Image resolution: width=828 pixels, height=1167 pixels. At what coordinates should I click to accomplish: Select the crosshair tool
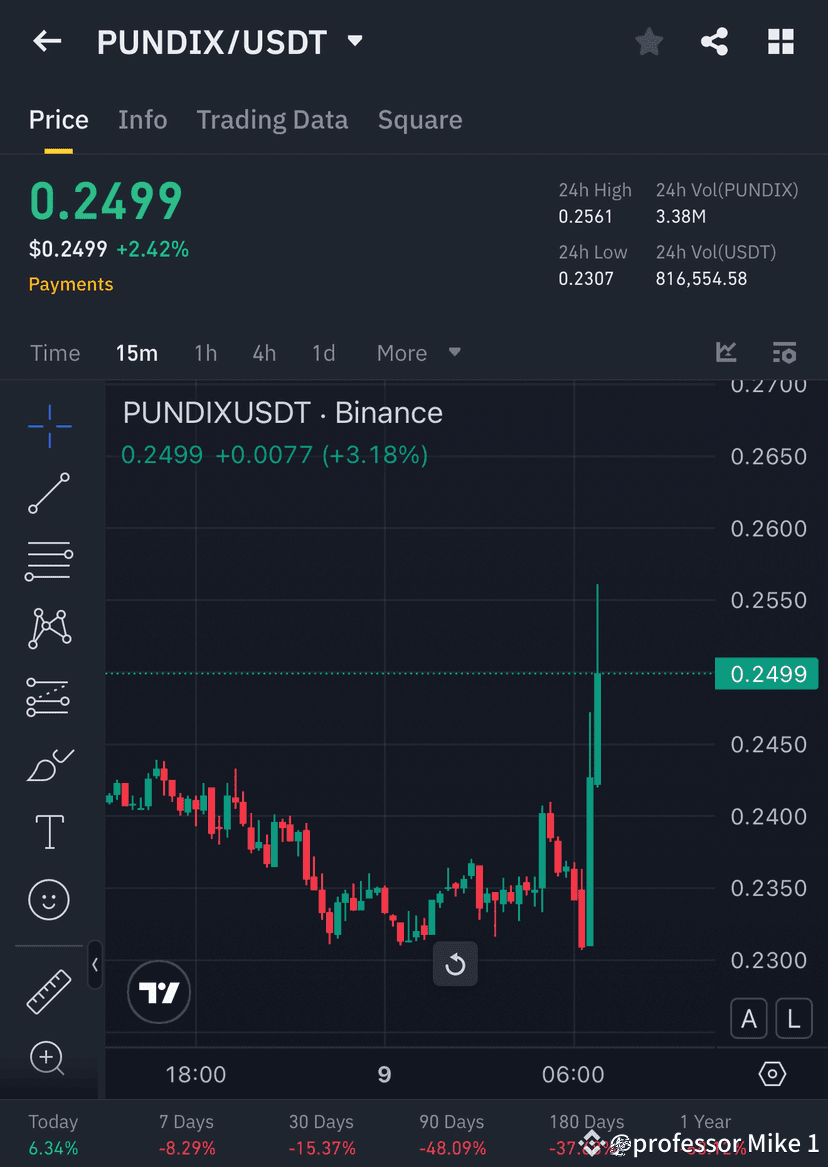[48, 426]
